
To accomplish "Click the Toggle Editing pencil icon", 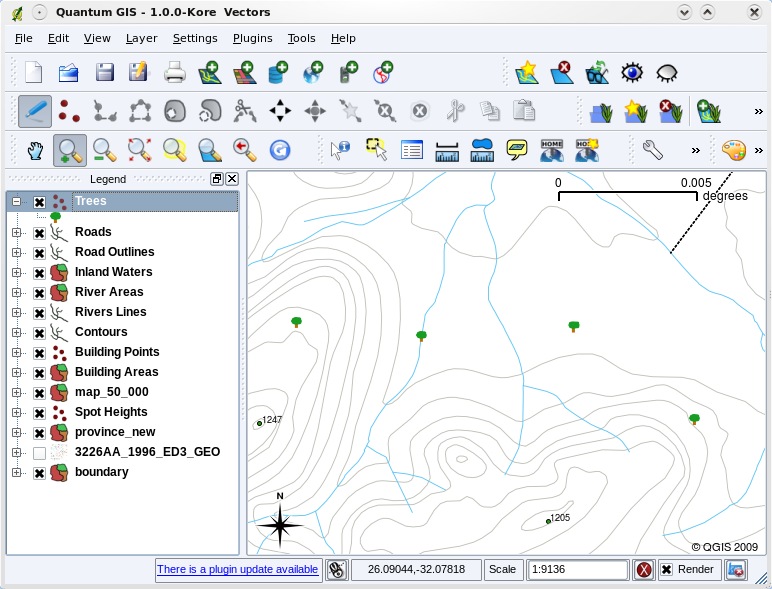I will pos(35,110).
